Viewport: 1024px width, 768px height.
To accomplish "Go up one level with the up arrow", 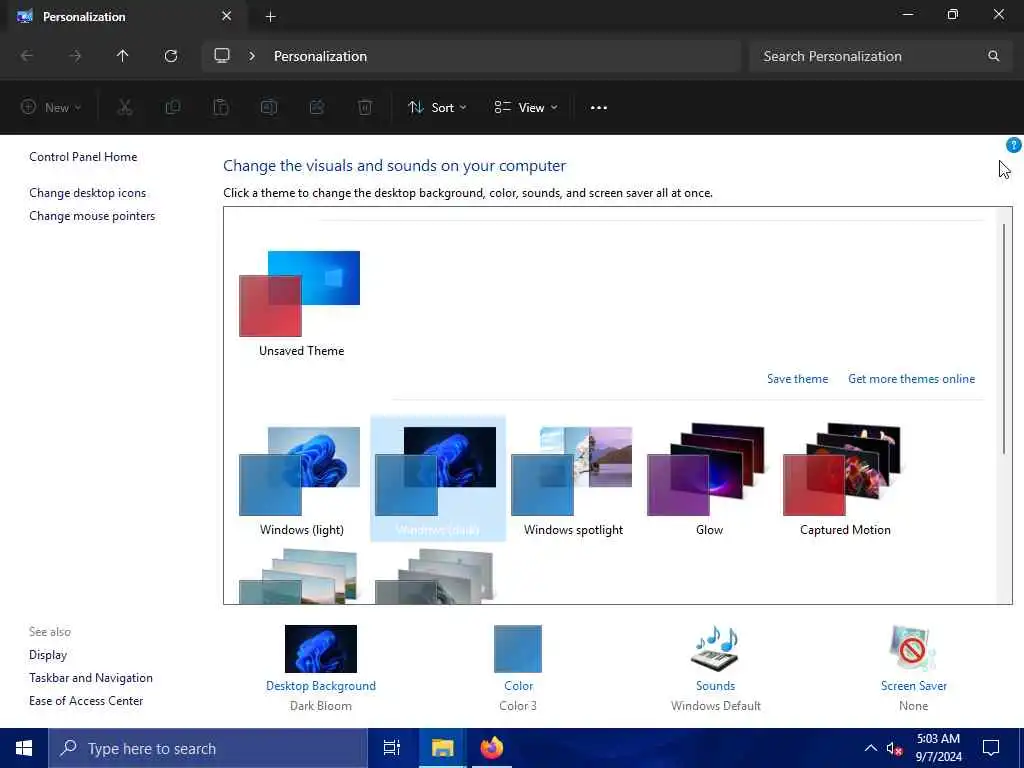I will coord(122,56).
